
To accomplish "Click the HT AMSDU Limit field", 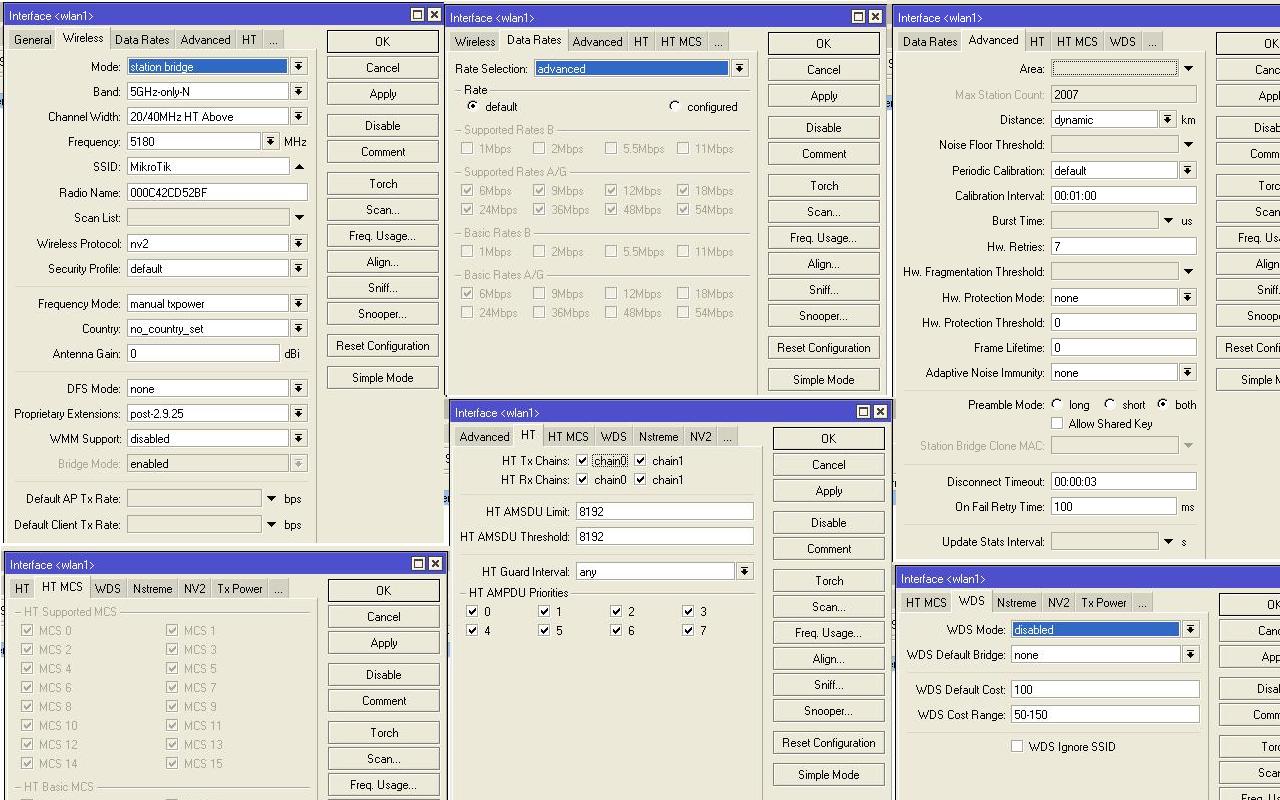I will (664, 511).
